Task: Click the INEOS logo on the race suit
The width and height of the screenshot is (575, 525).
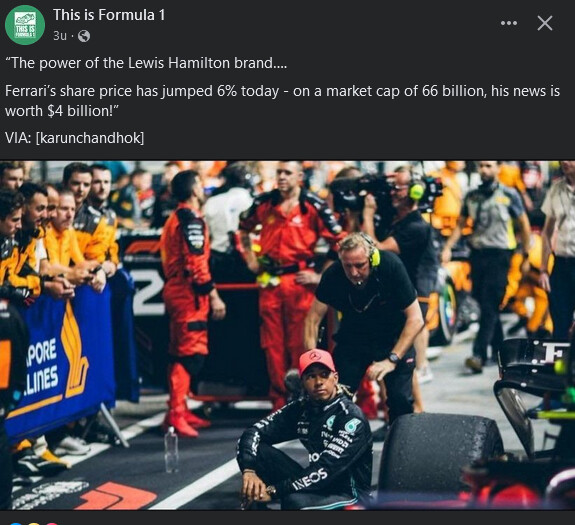Action: coord(310,478)
